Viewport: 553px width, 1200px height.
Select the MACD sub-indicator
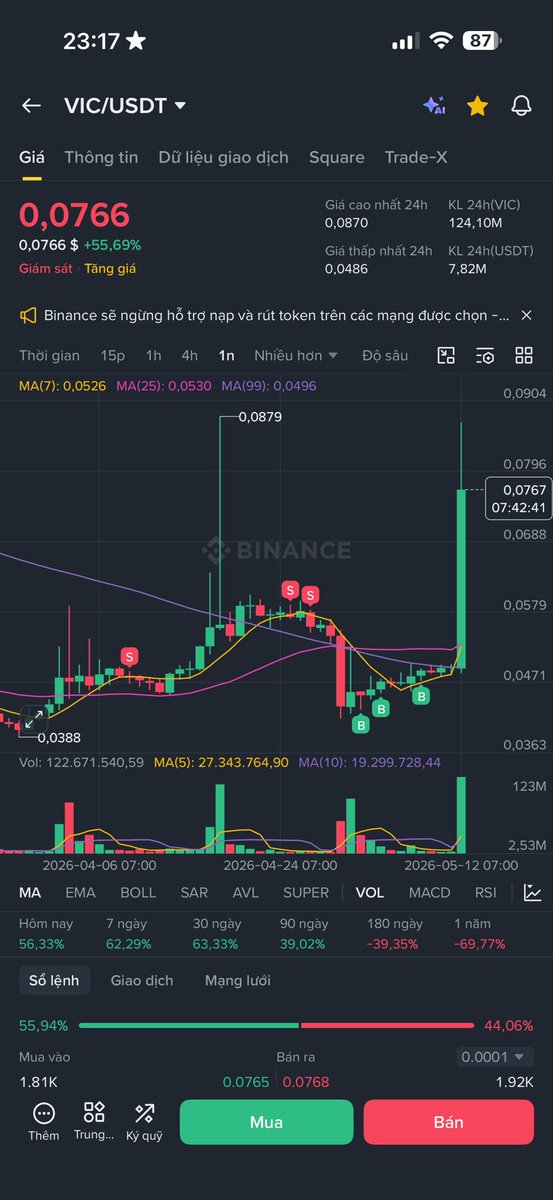coord(430,892)
